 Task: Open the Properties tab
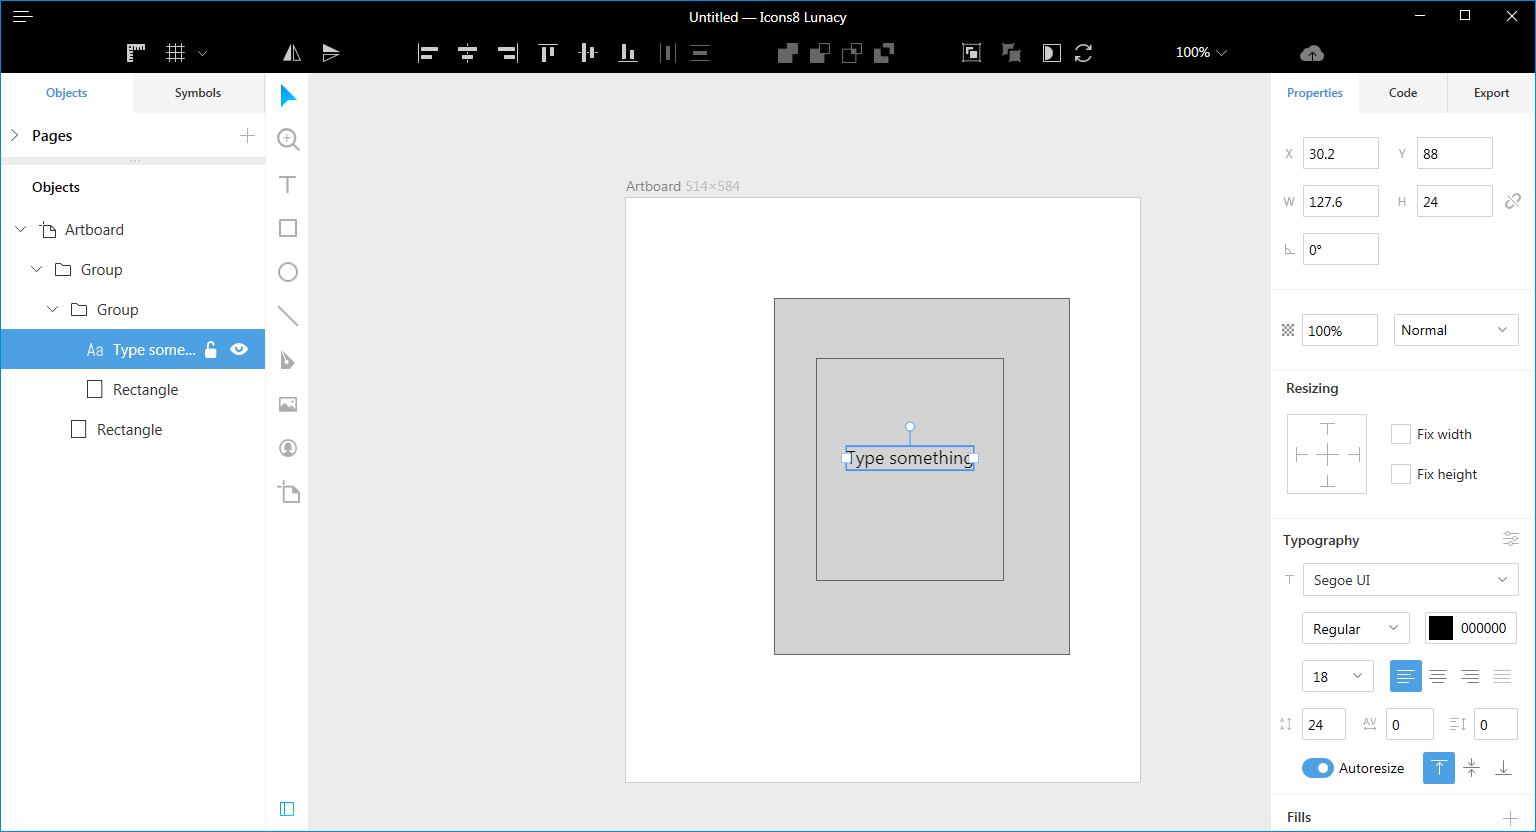[x=1315, y=93]
